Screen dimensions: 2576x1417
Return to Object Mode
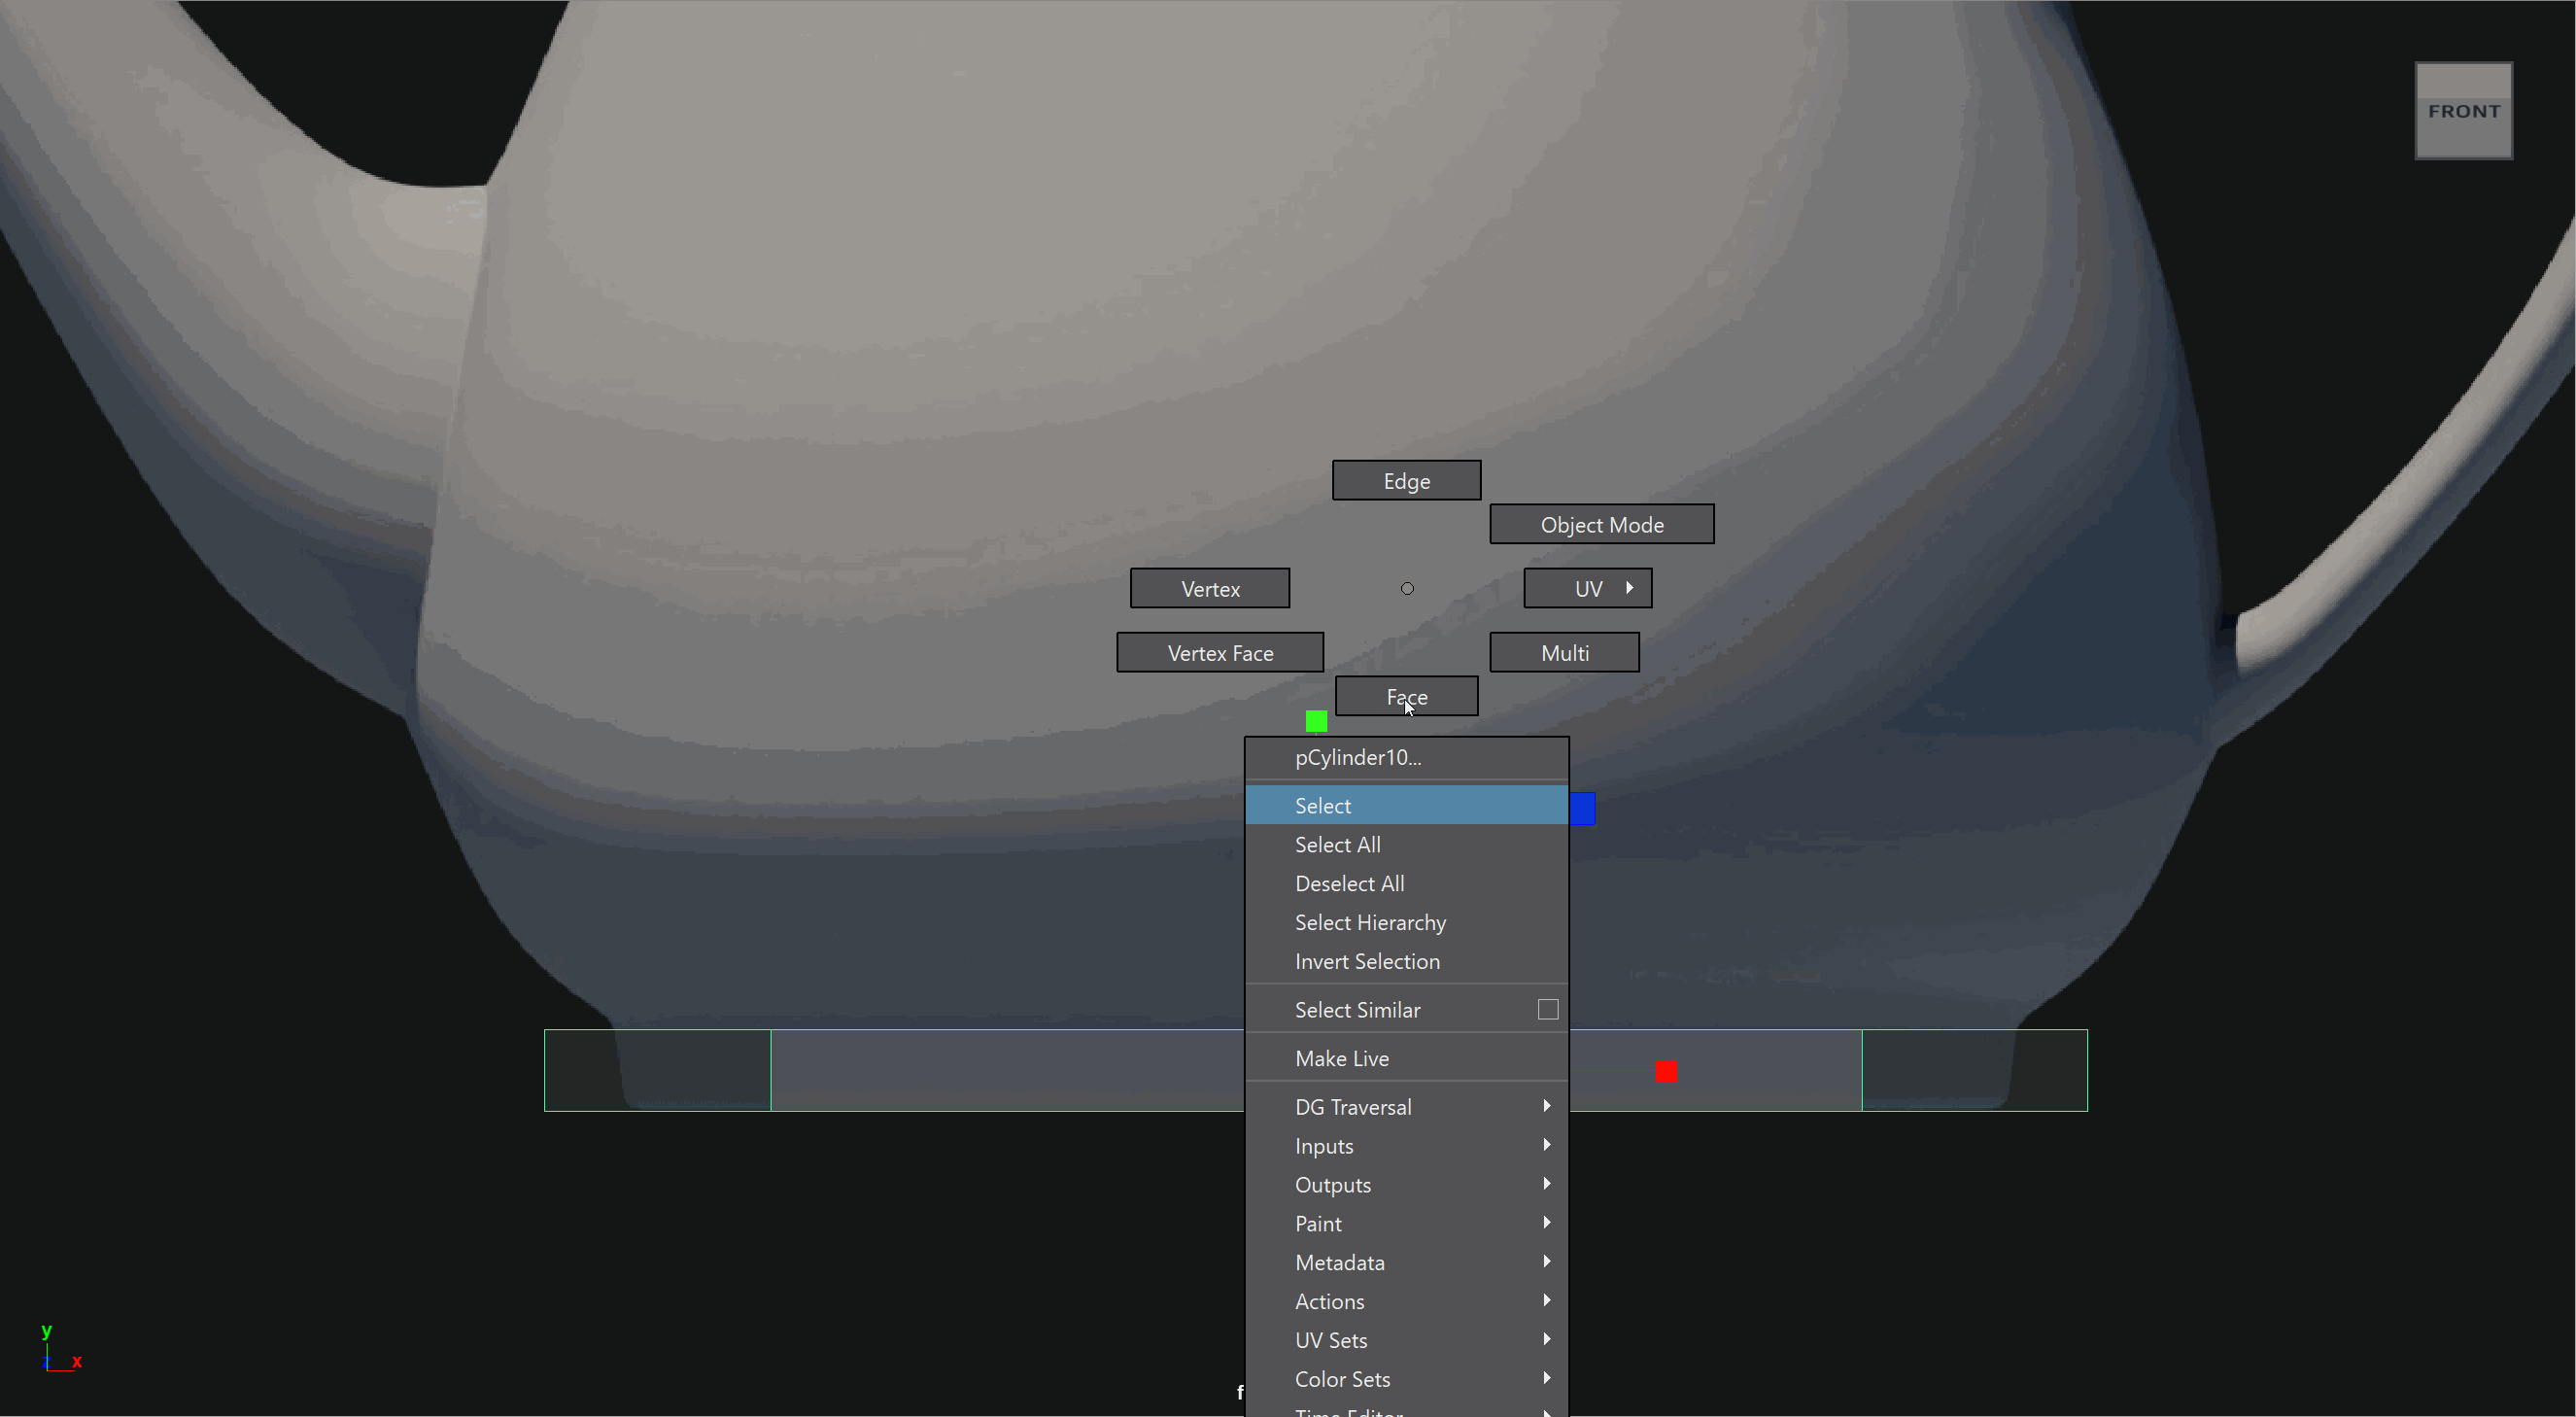pos(1601,525)
